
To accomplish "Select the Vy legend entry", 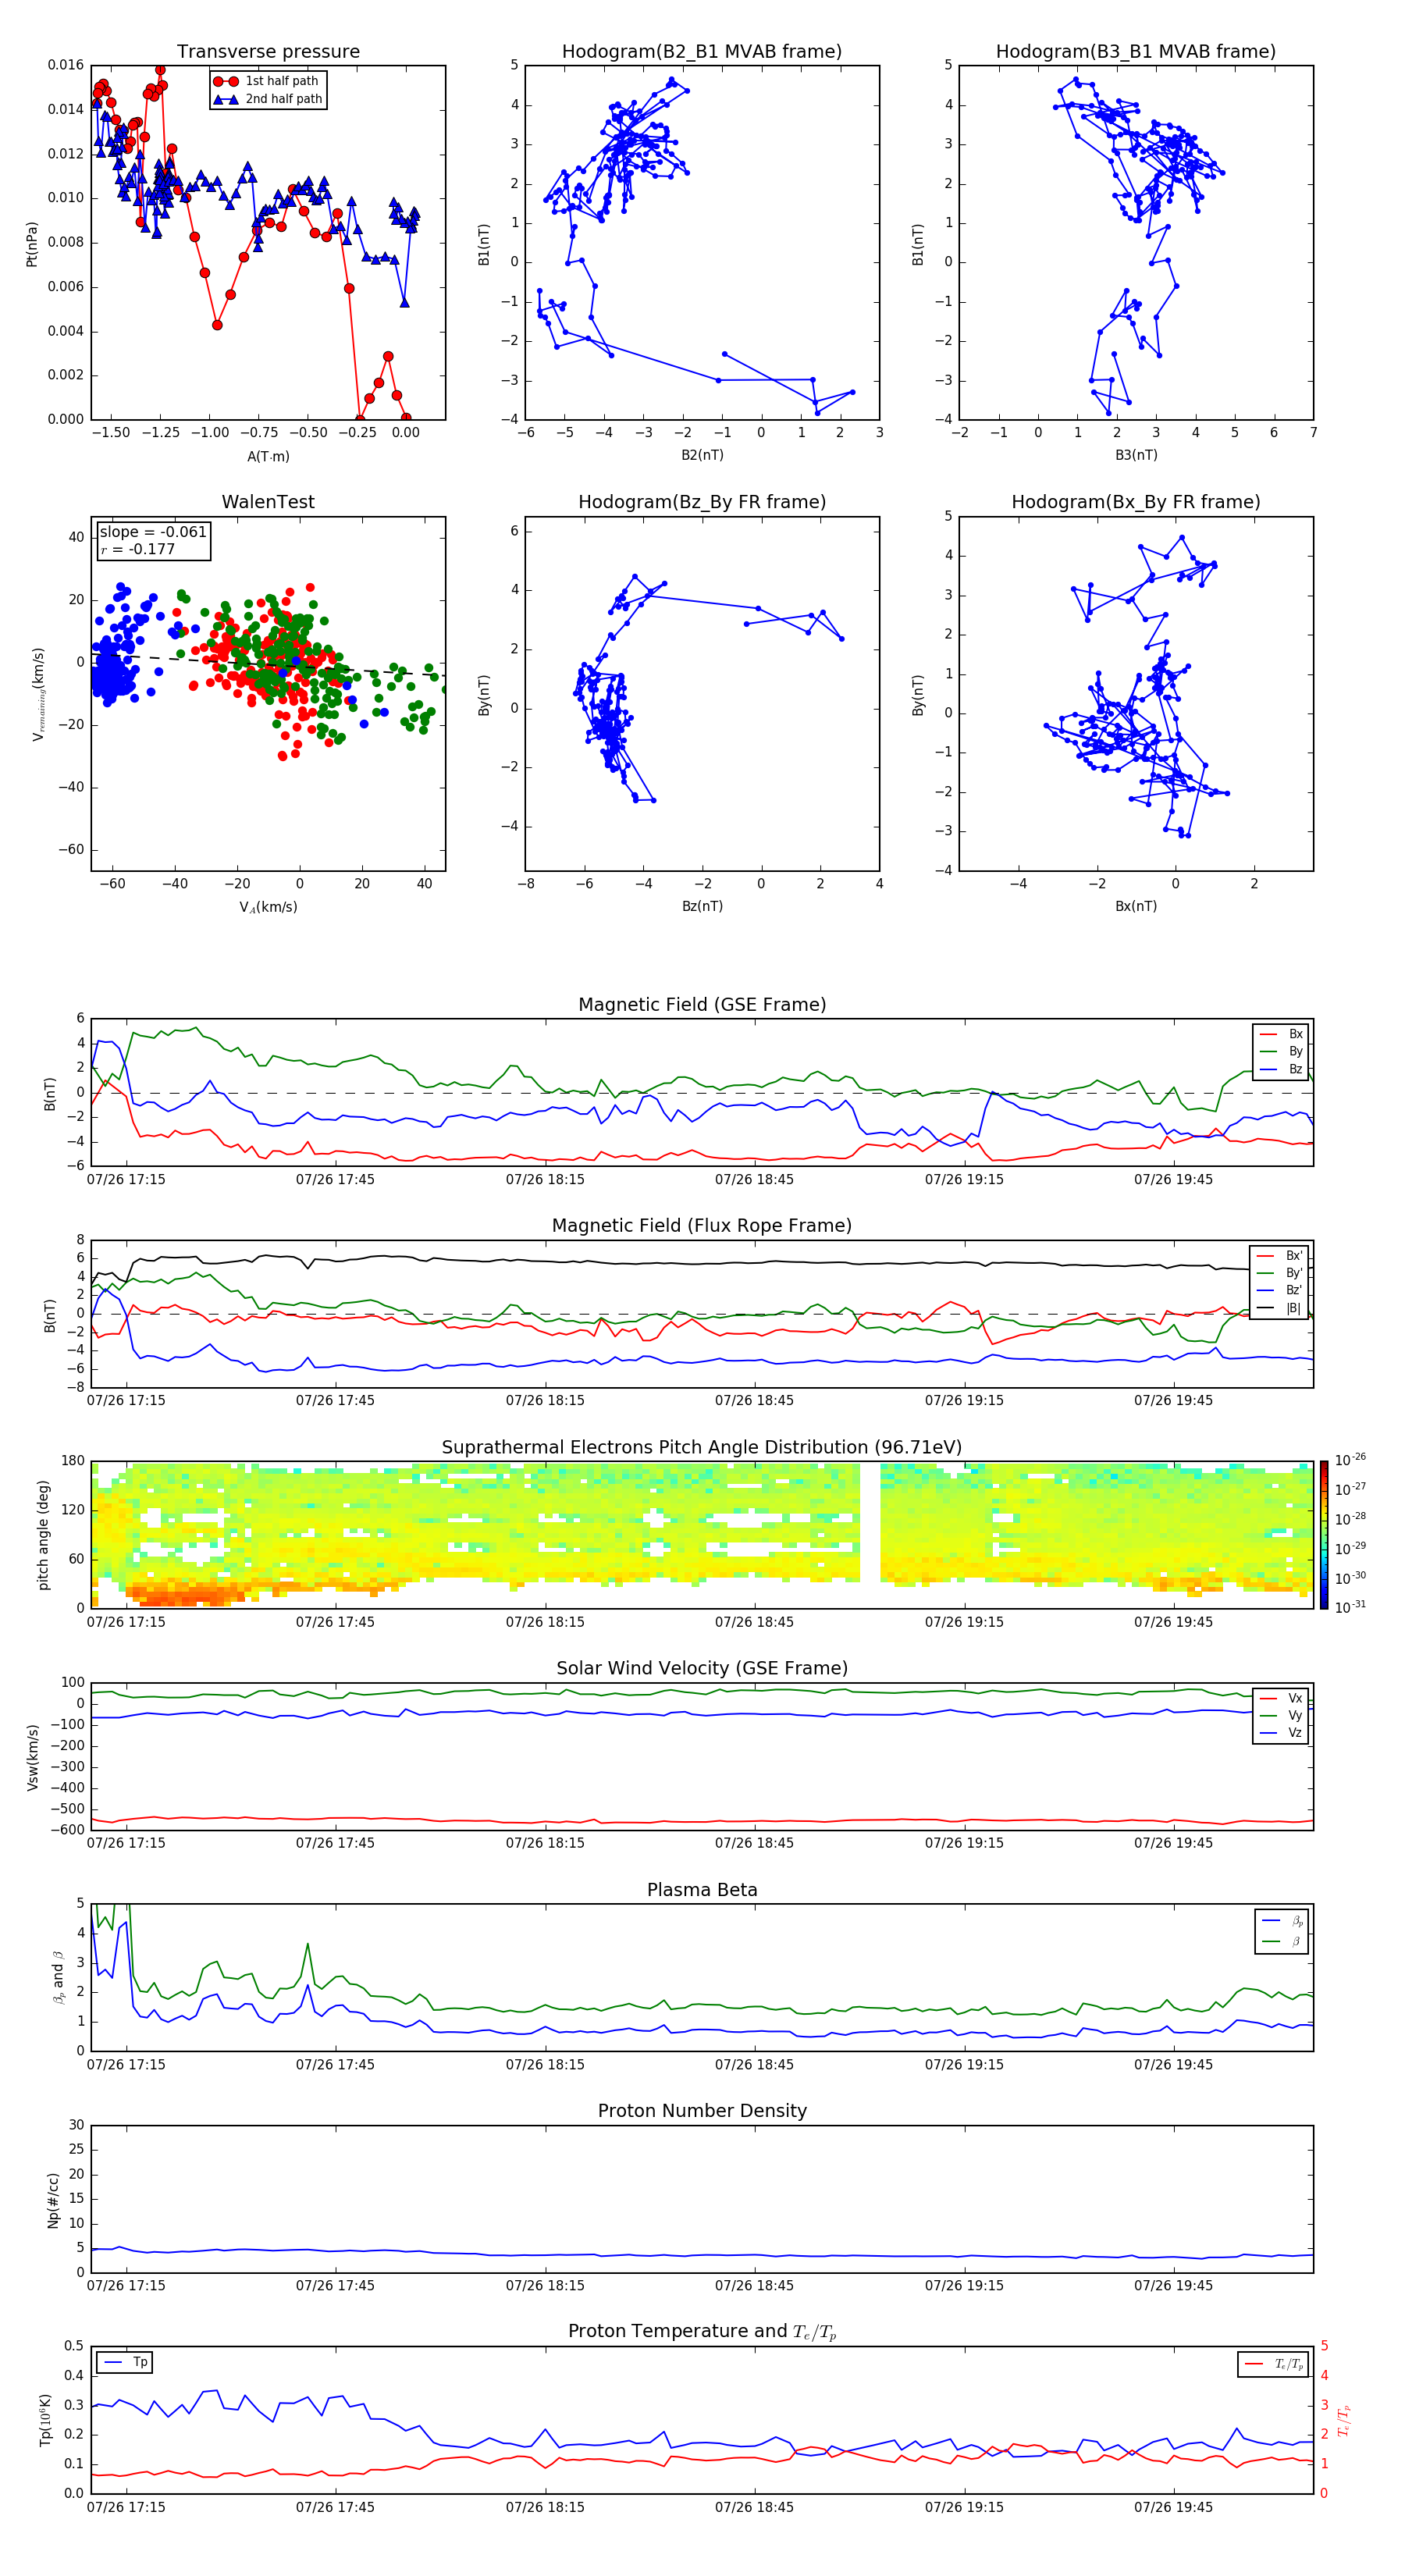I will click(x=1281, y=1715).
